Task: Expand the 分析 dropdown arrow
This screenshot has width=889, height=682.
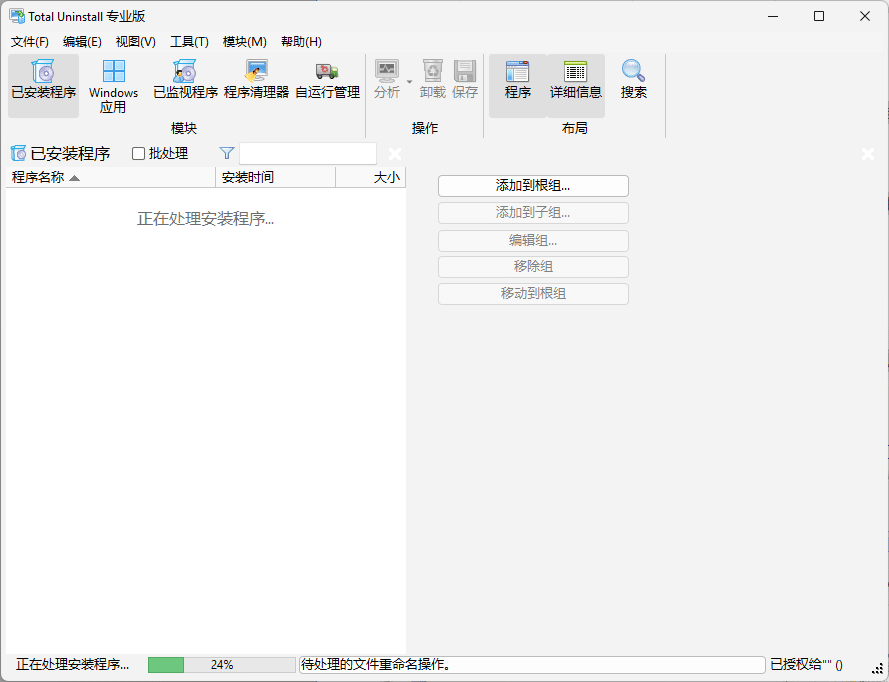Action: coord(409,81)
